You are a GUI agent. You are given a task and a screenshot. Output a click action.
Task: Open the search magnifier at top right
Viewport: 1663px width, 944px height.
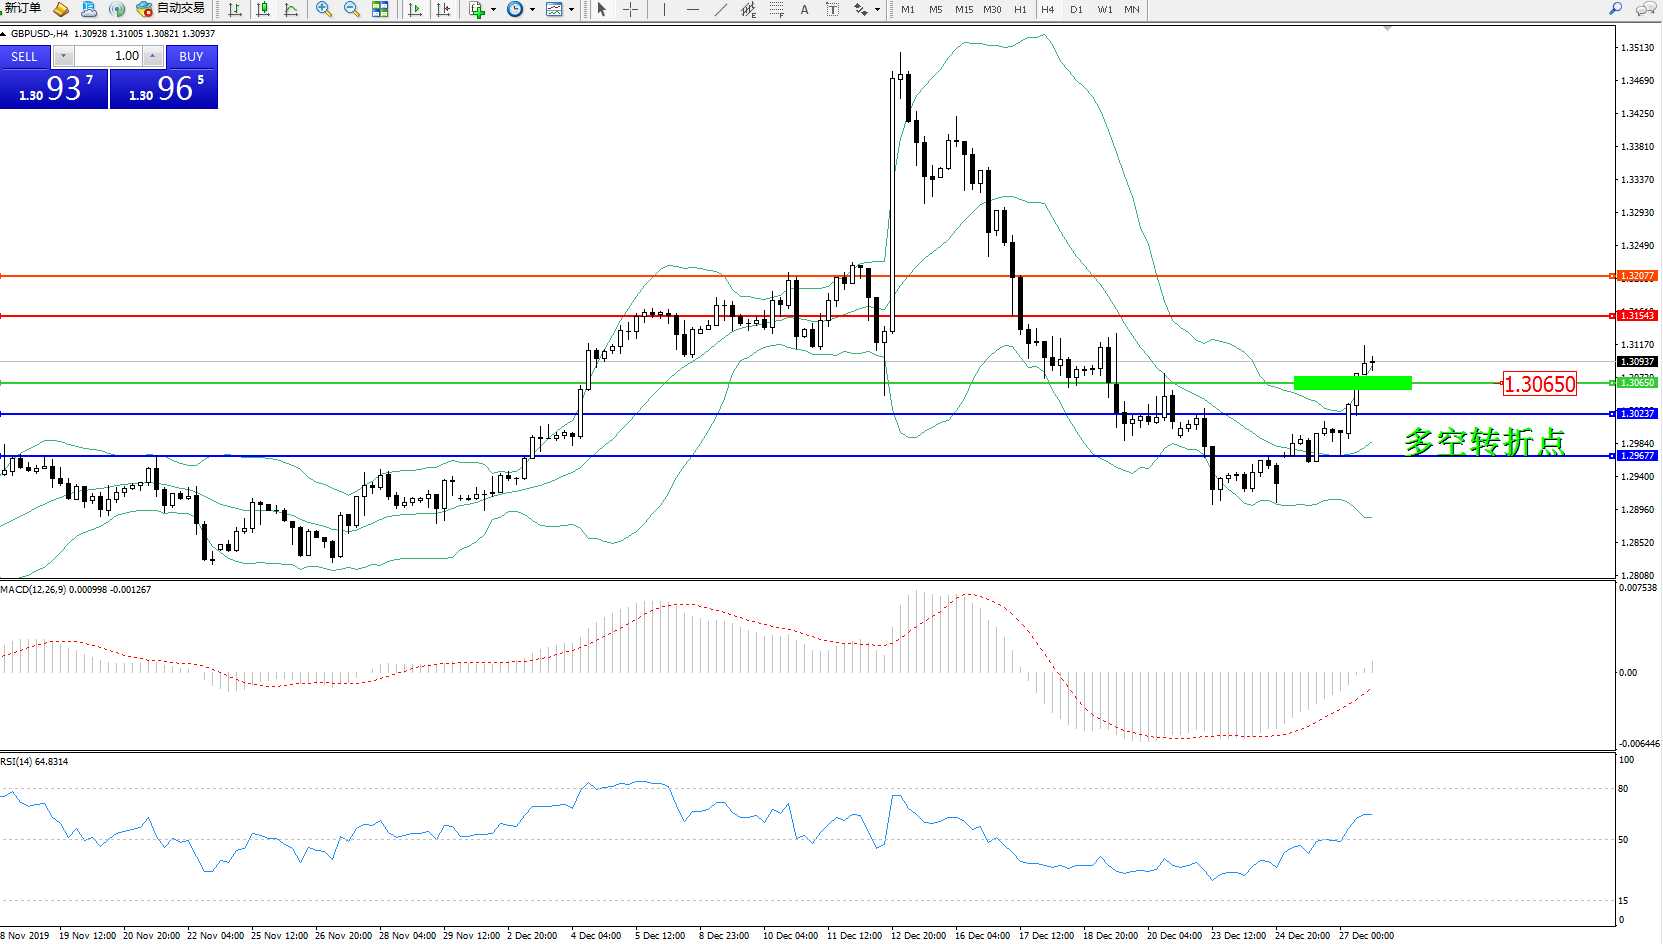click(x=1615, y=9)
